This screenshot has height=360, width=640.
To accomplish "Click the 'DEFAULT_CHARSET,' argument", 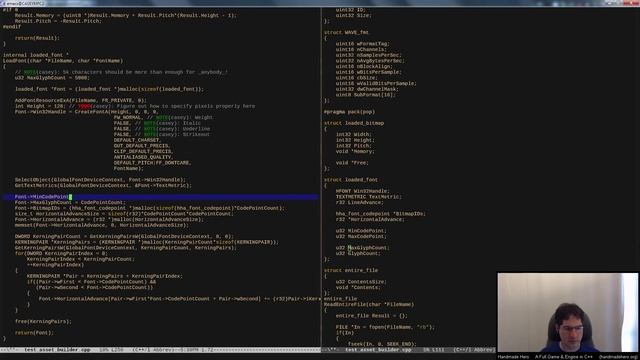I will tap(138, 140).
